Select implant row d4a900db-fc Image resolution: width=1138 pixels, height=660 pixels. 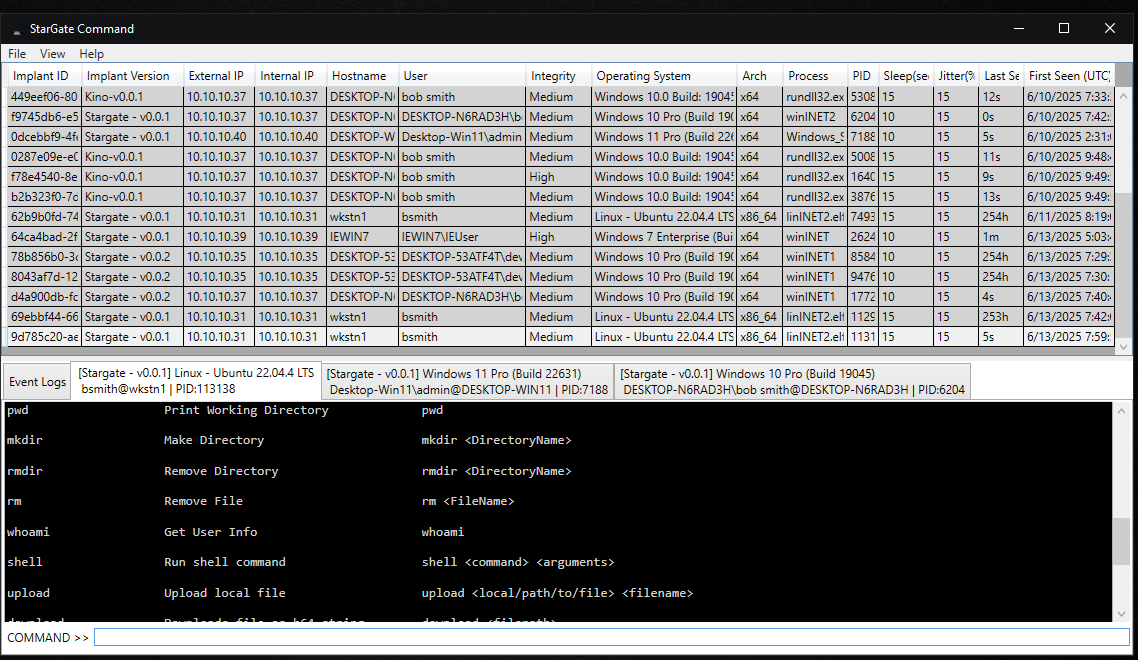(x=560, y=297)
